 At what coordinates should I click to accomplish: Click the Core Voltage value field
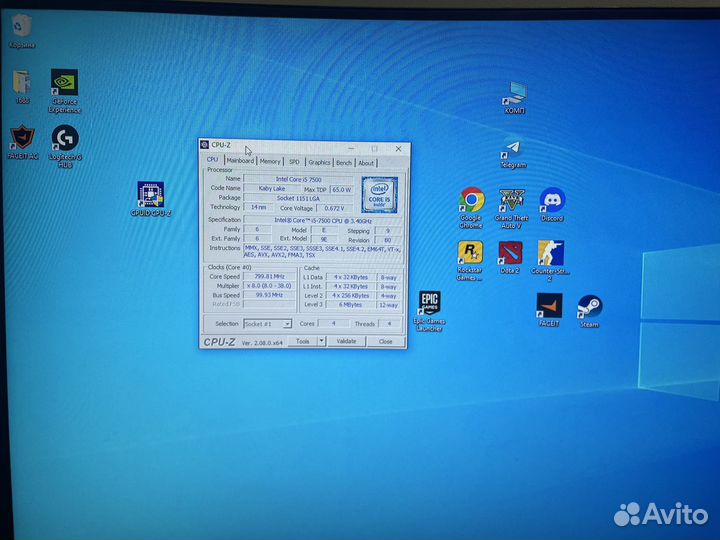point(335,208)
